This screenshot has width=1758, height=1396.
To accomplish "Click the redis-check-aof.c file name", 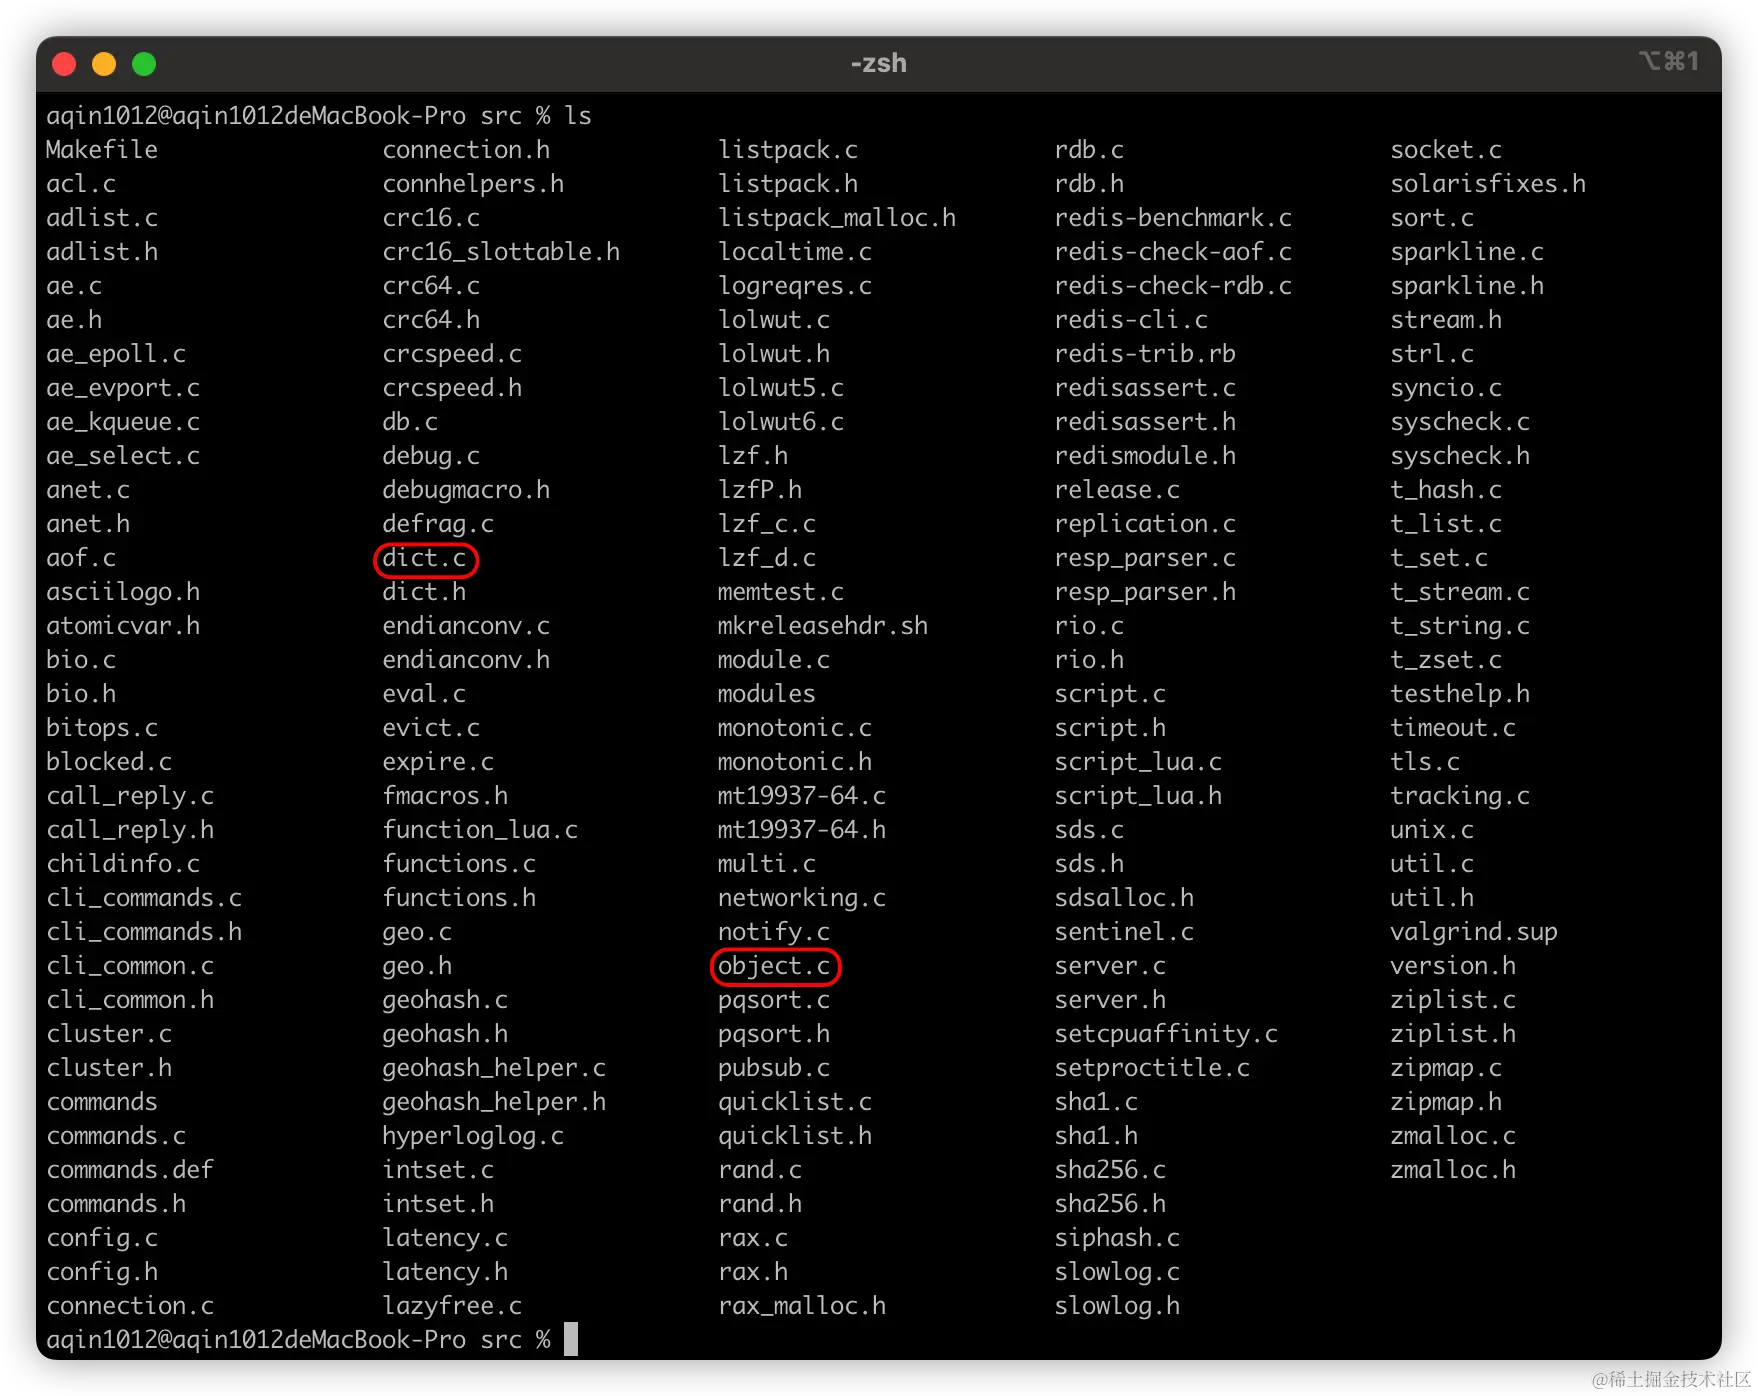I will (x=1173, y=252).
